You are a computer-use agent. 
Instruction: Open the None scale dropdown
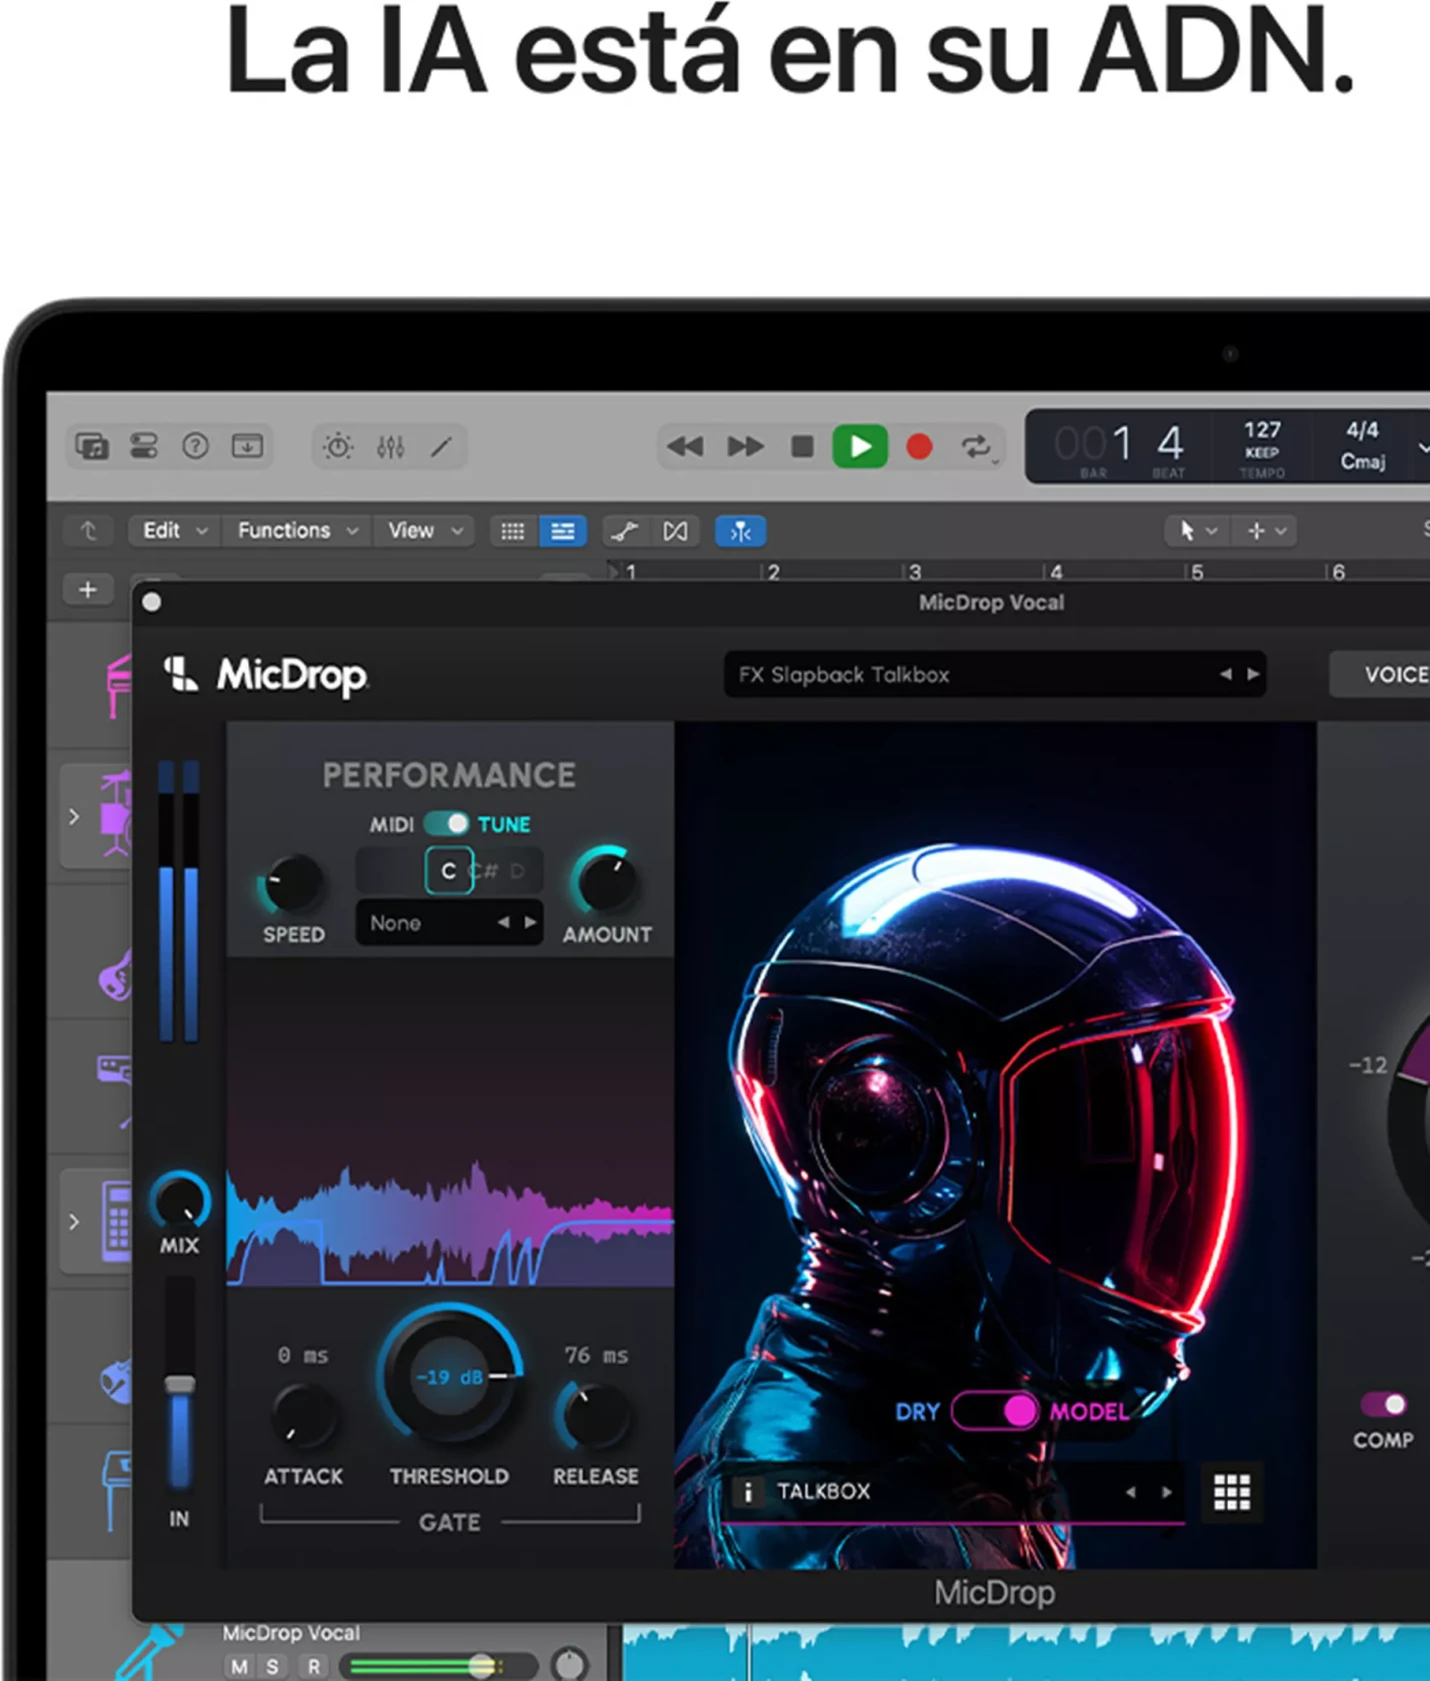(449, 923)
